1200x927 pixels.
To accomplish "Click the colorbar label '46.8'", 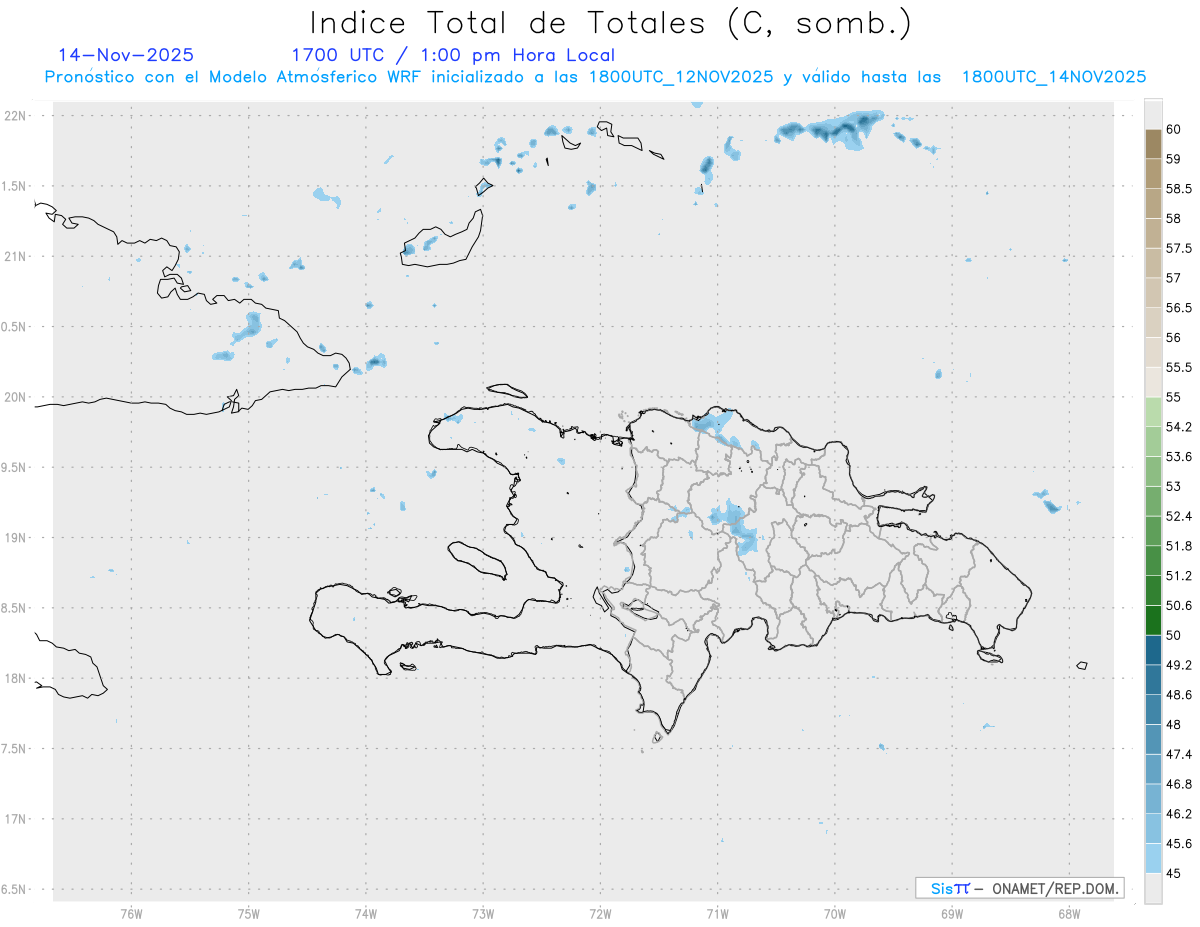I will 1179,784.
